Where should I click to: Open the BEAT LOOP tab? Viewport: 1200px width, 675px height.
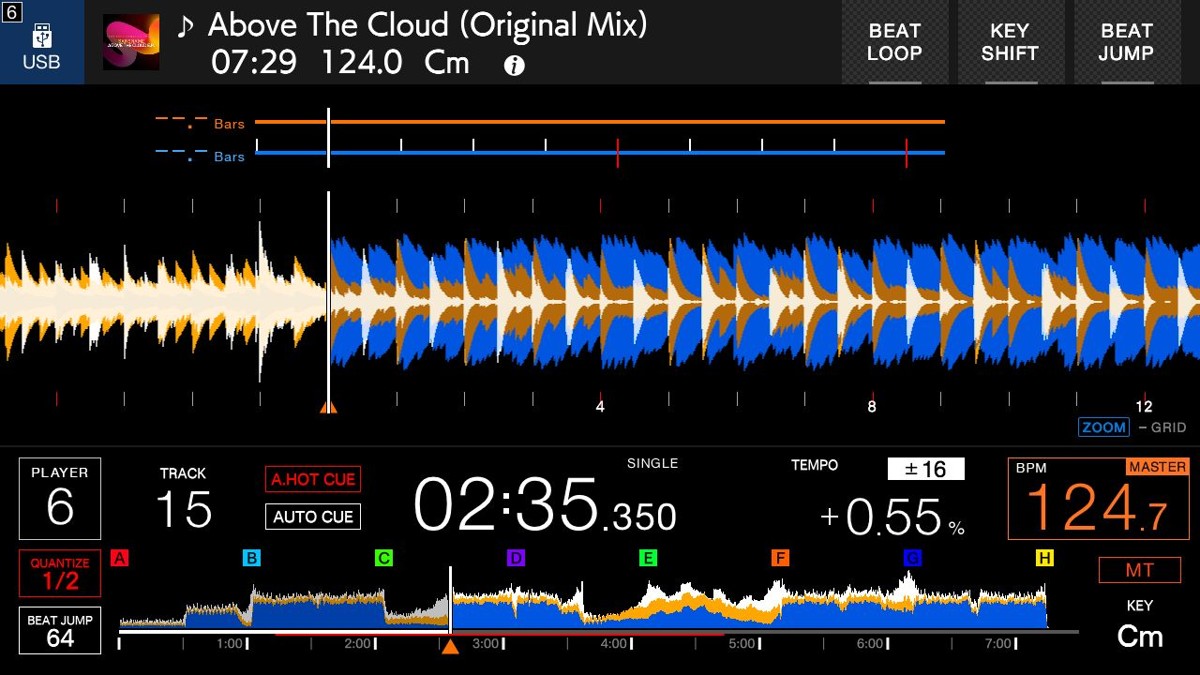[x=894, y=43]
